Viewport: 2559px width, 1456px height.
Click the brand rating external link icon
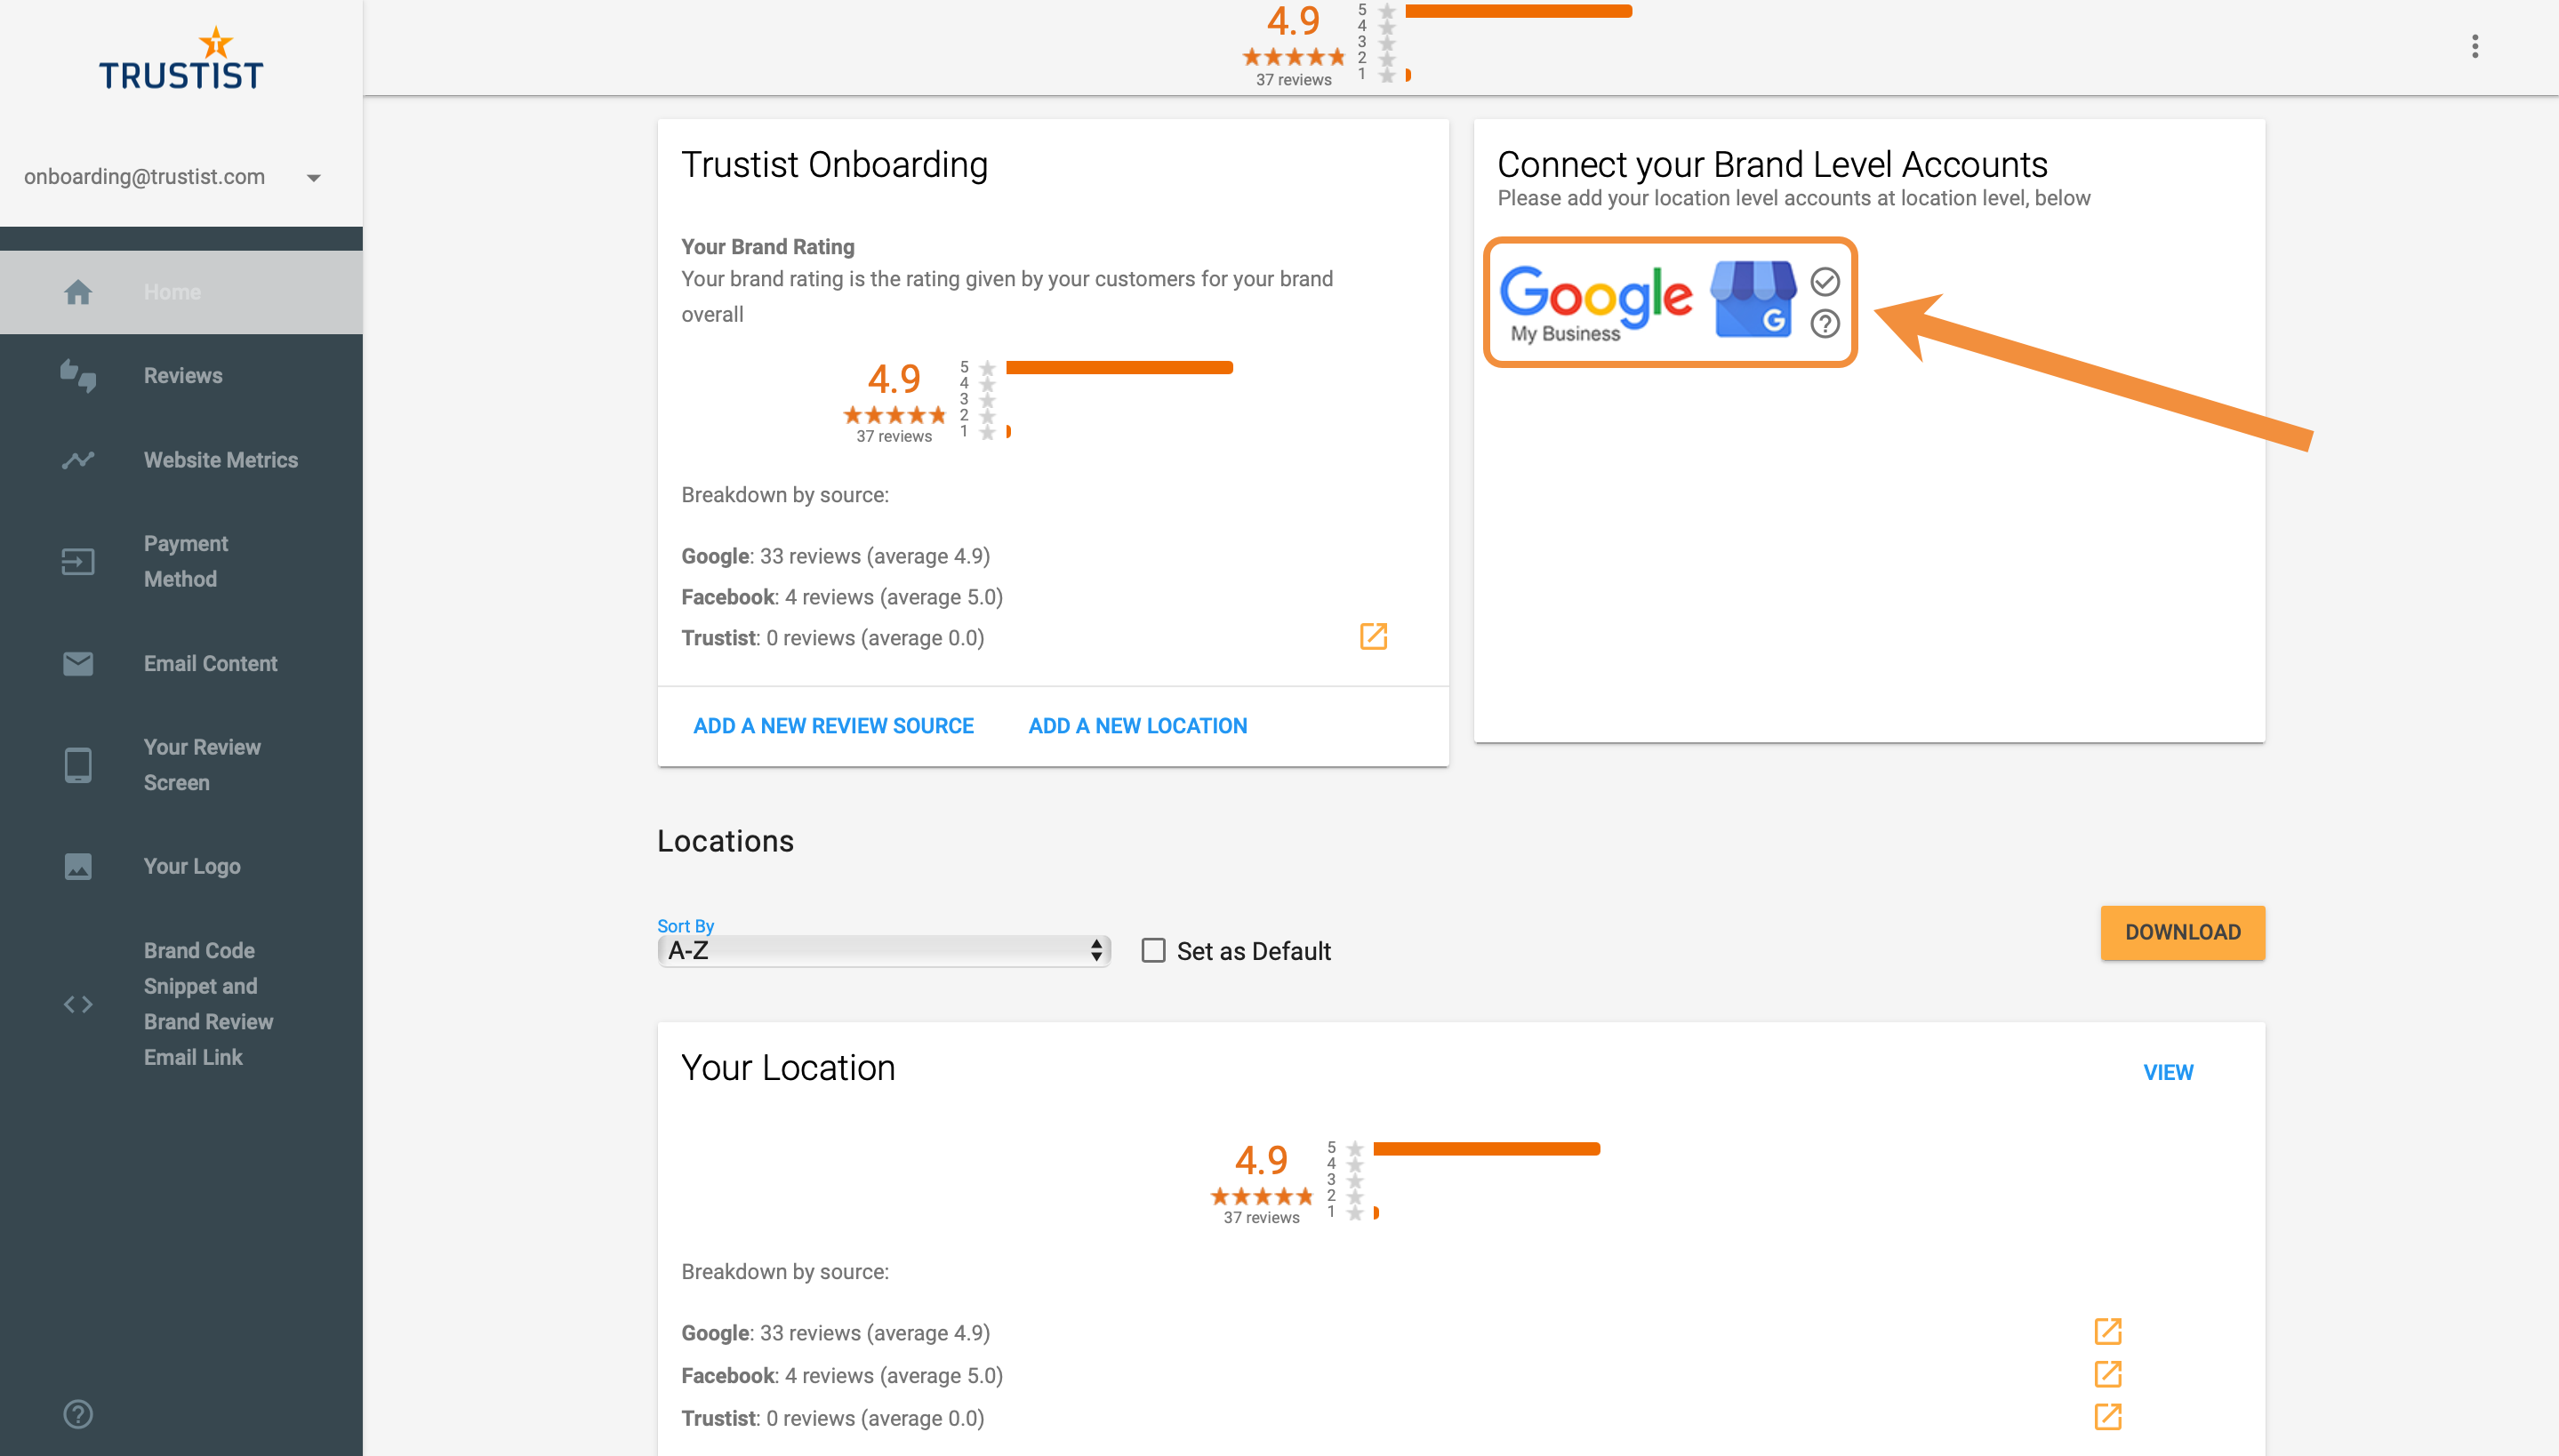click(x=1375, y=636)
